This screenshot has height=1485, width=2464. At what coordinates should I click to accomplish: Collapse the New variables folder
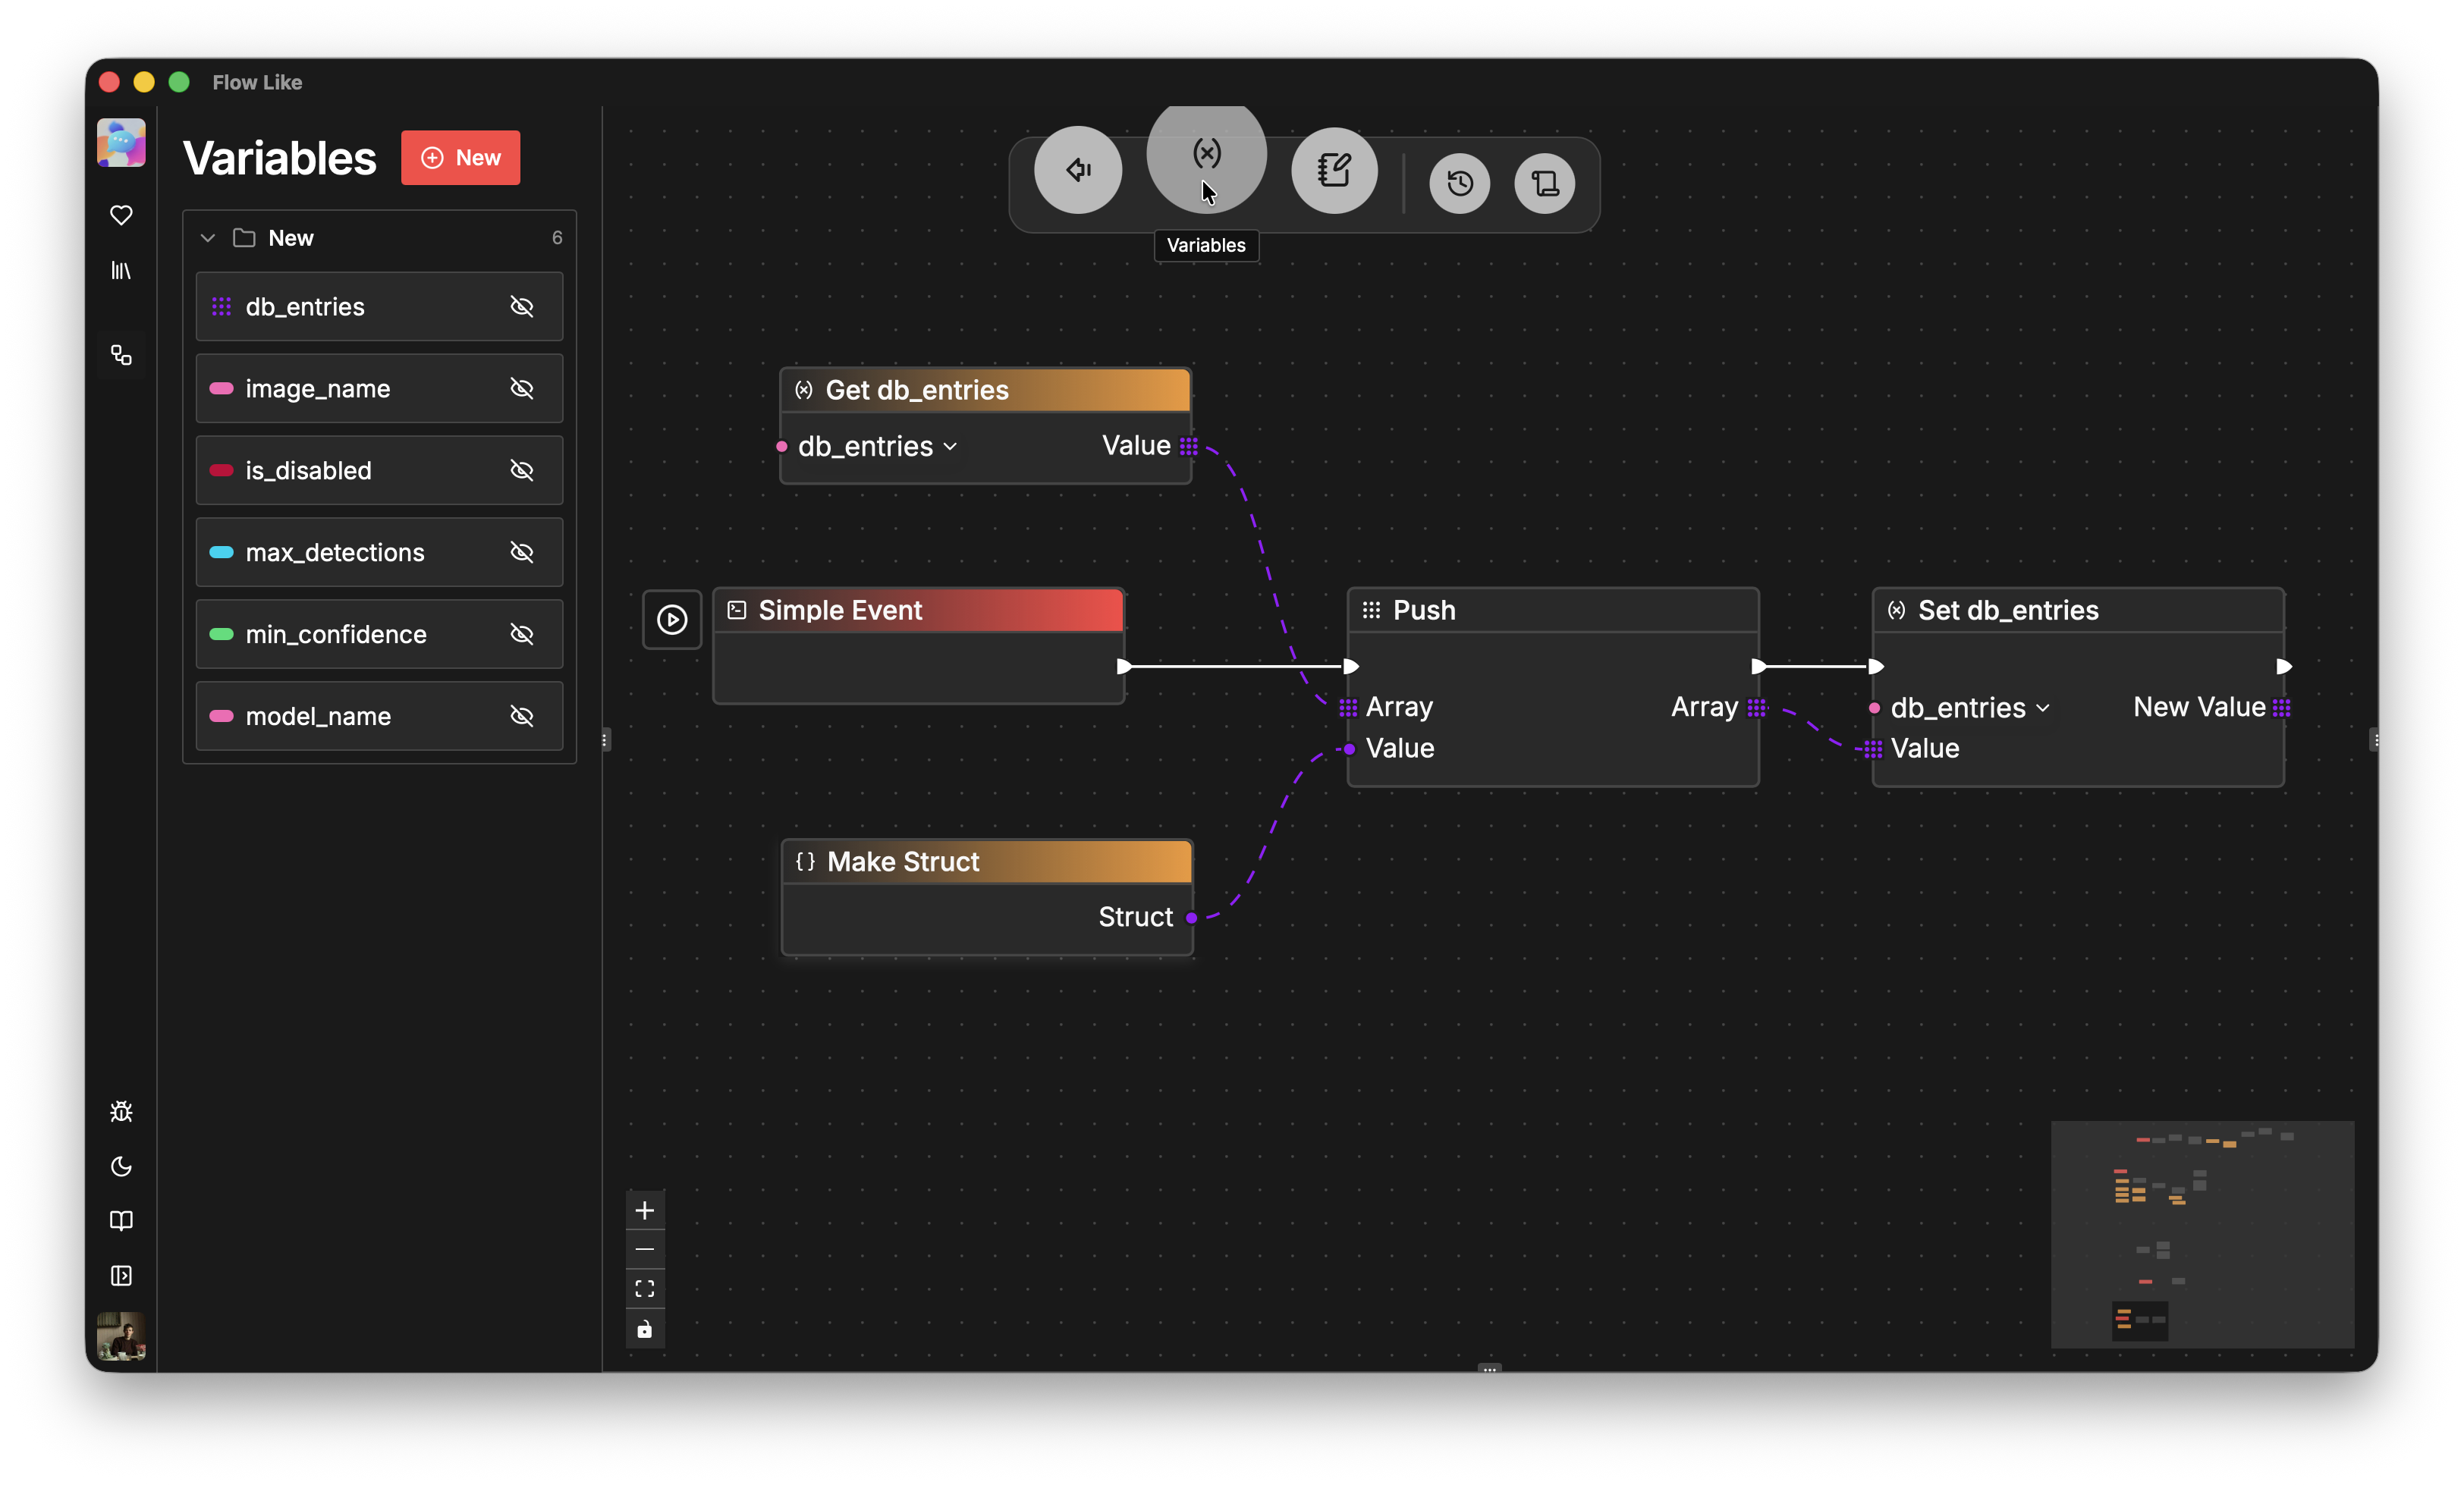tap(208, 237)
